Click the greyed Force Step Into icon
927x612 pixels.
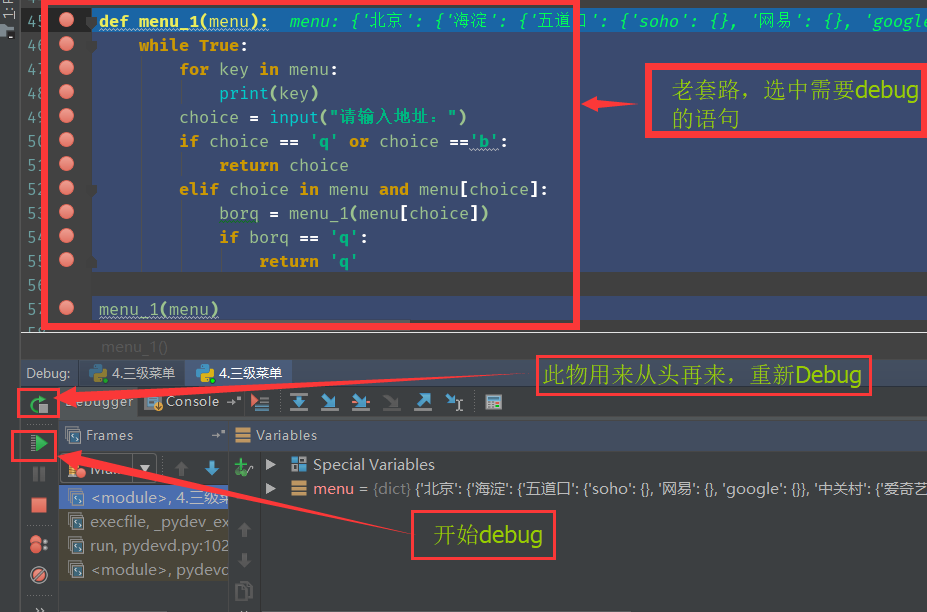391,402
